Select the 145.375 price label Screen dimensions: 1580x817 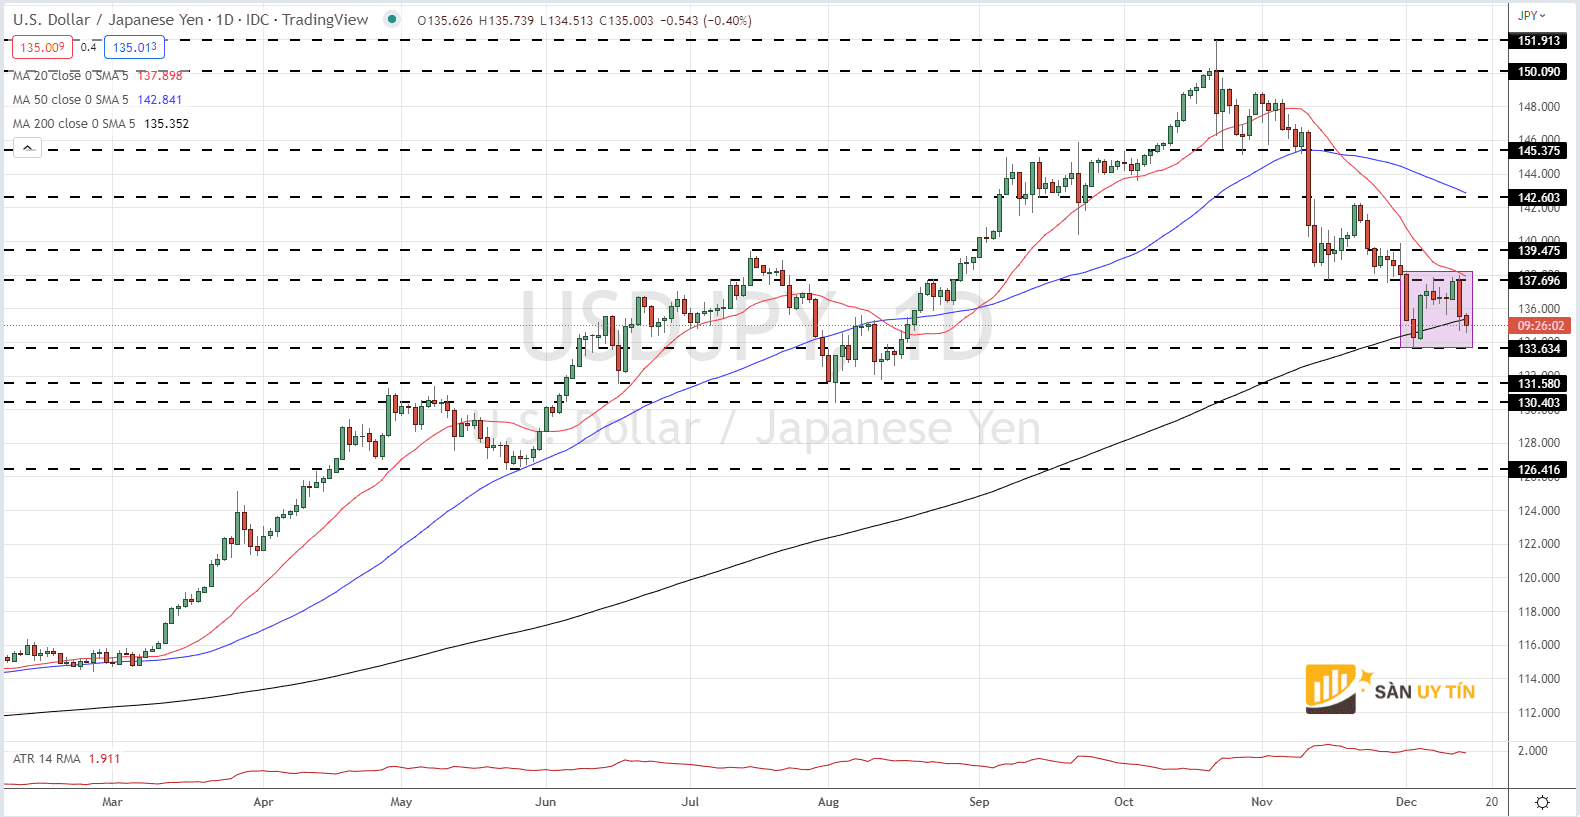pyautogui.click(x=1539, y=151)
